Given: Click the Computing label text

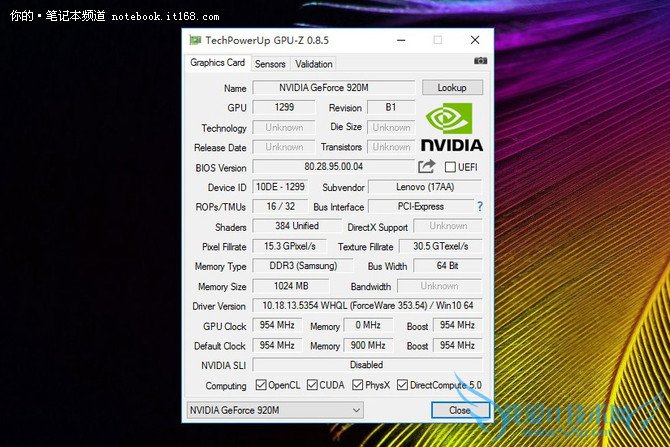Looking at the screenshot, I should click(x=226, y=386).
